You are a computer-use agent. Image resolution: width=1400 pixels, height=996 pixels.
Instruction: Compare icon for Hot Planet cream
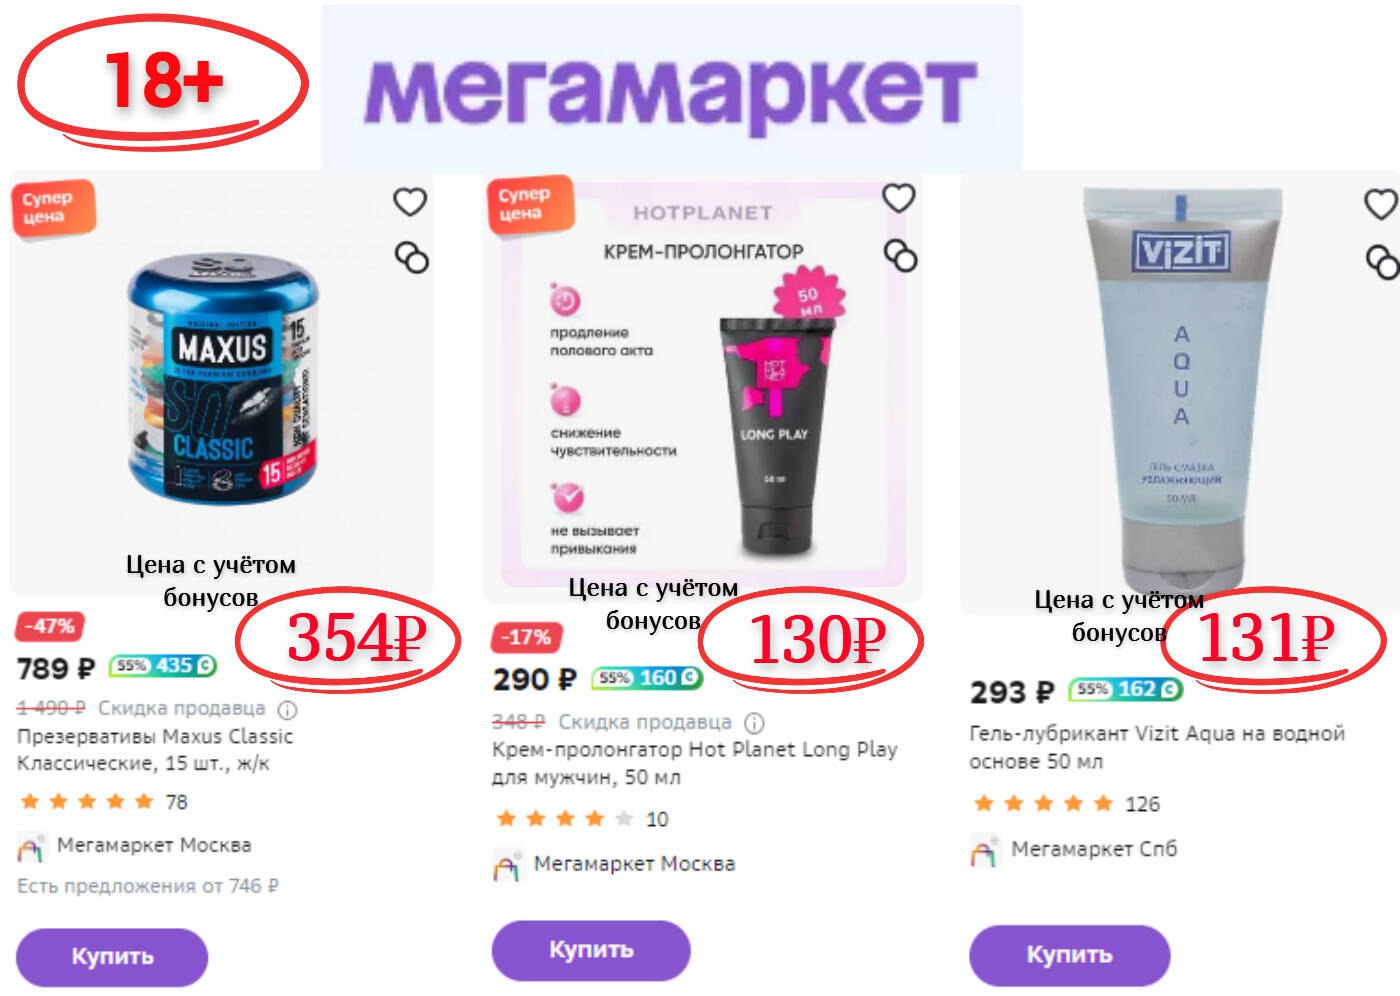click(900, 256)
